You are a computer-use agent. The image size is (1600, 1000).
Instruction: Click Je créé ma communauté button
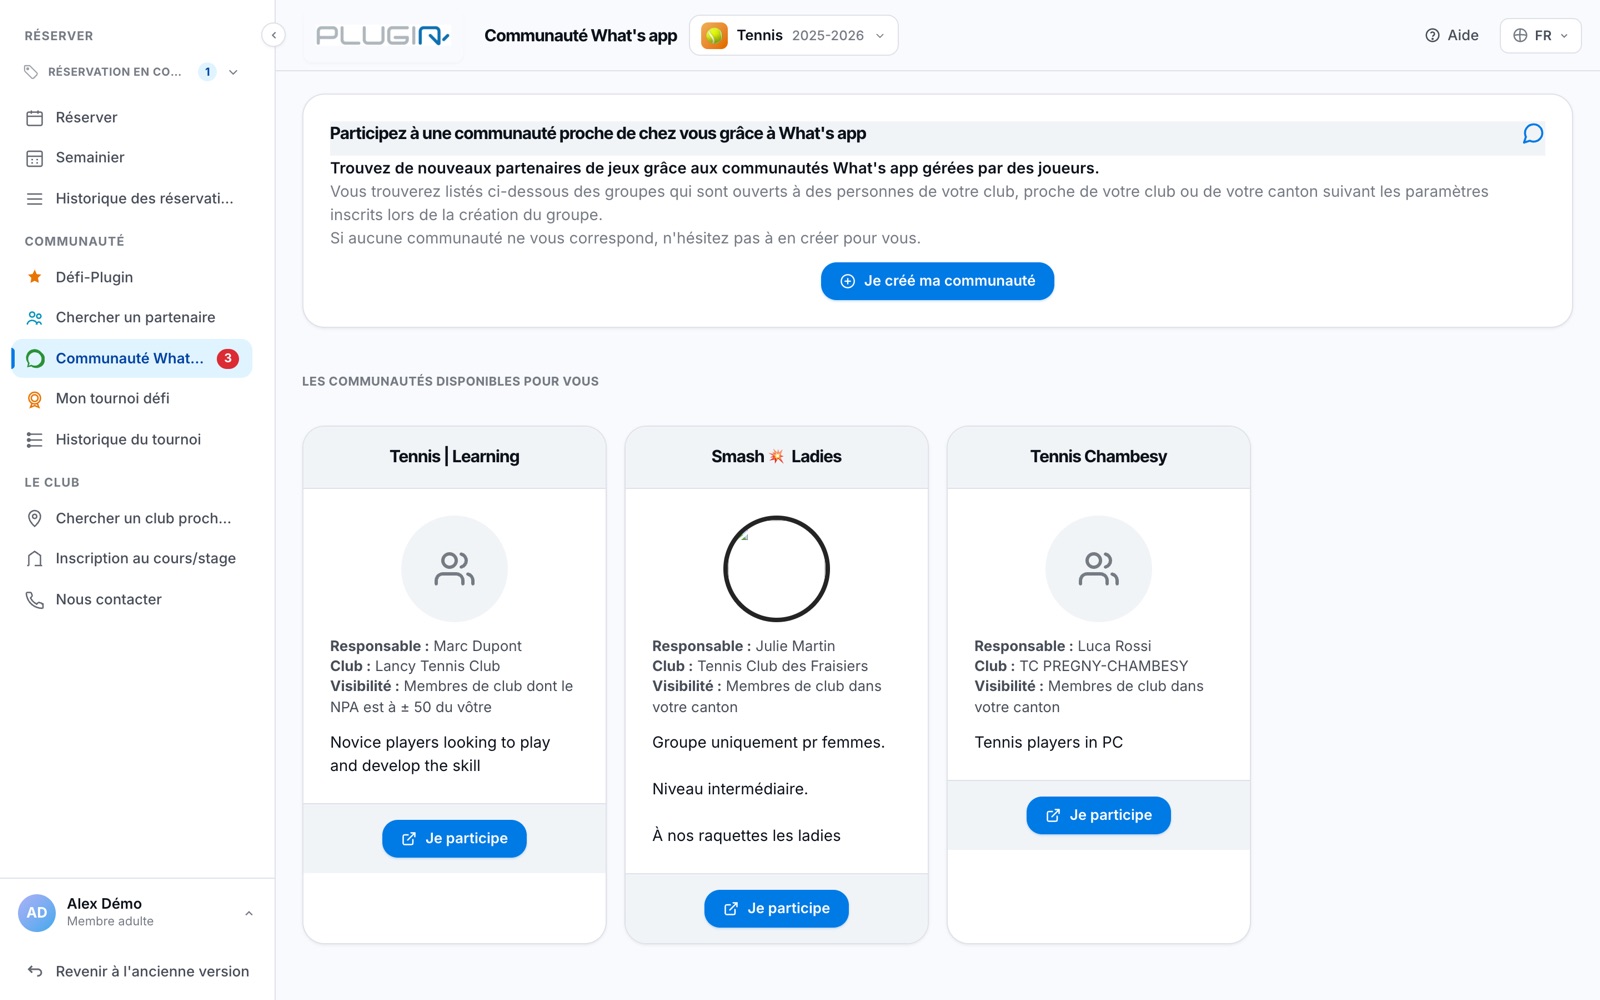pyautogui.click(x=937, y=281)
